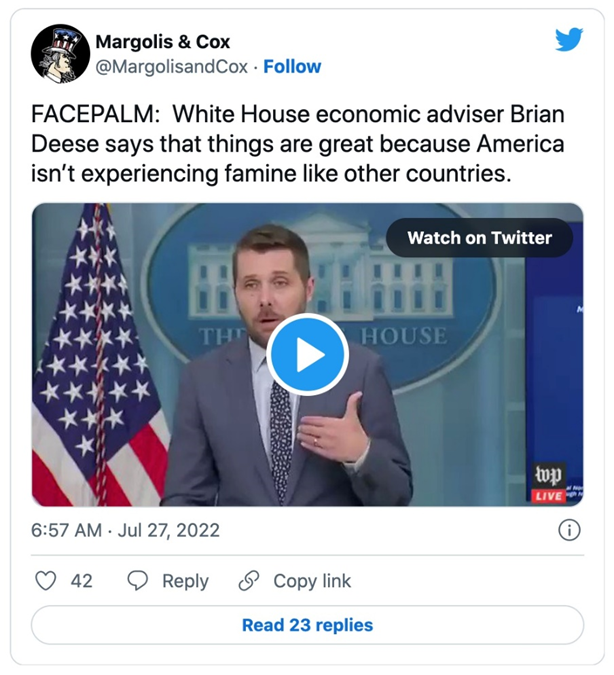Click the Copy link text
Image resolution: width=614 pixels, height=675 pixels.
click(x=312, y=581)
